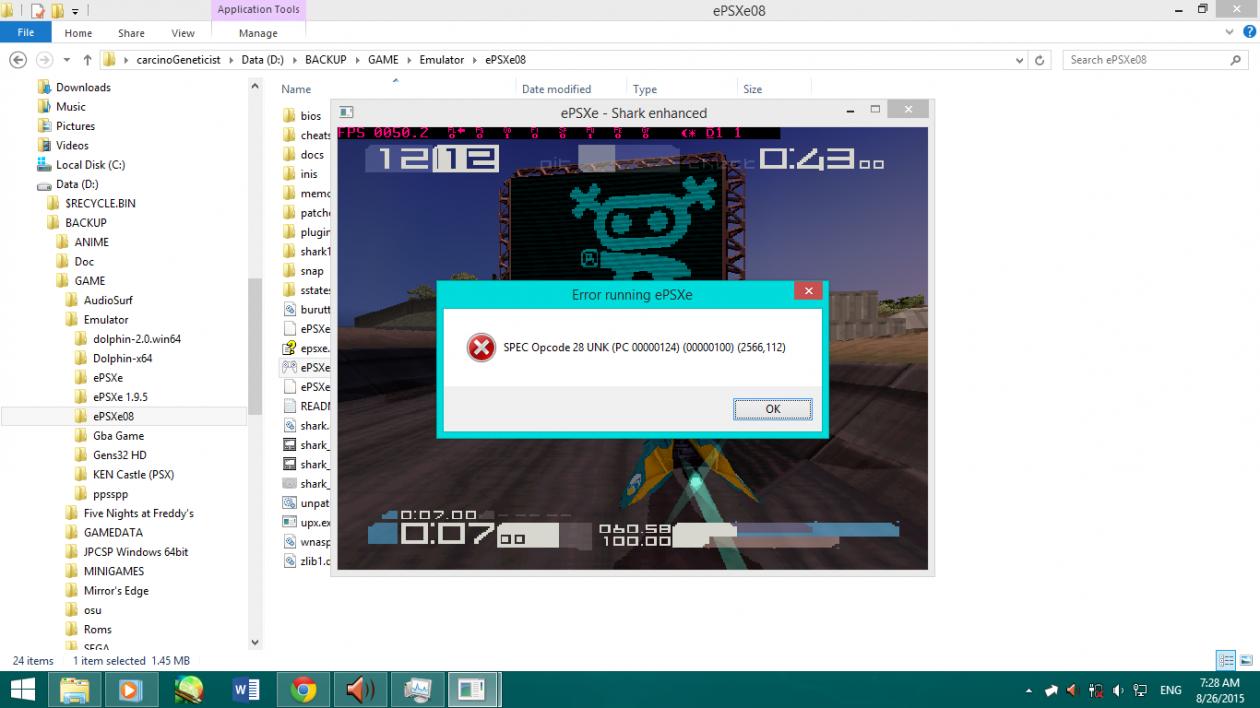Open the File ribbon tab

point(26,32)
